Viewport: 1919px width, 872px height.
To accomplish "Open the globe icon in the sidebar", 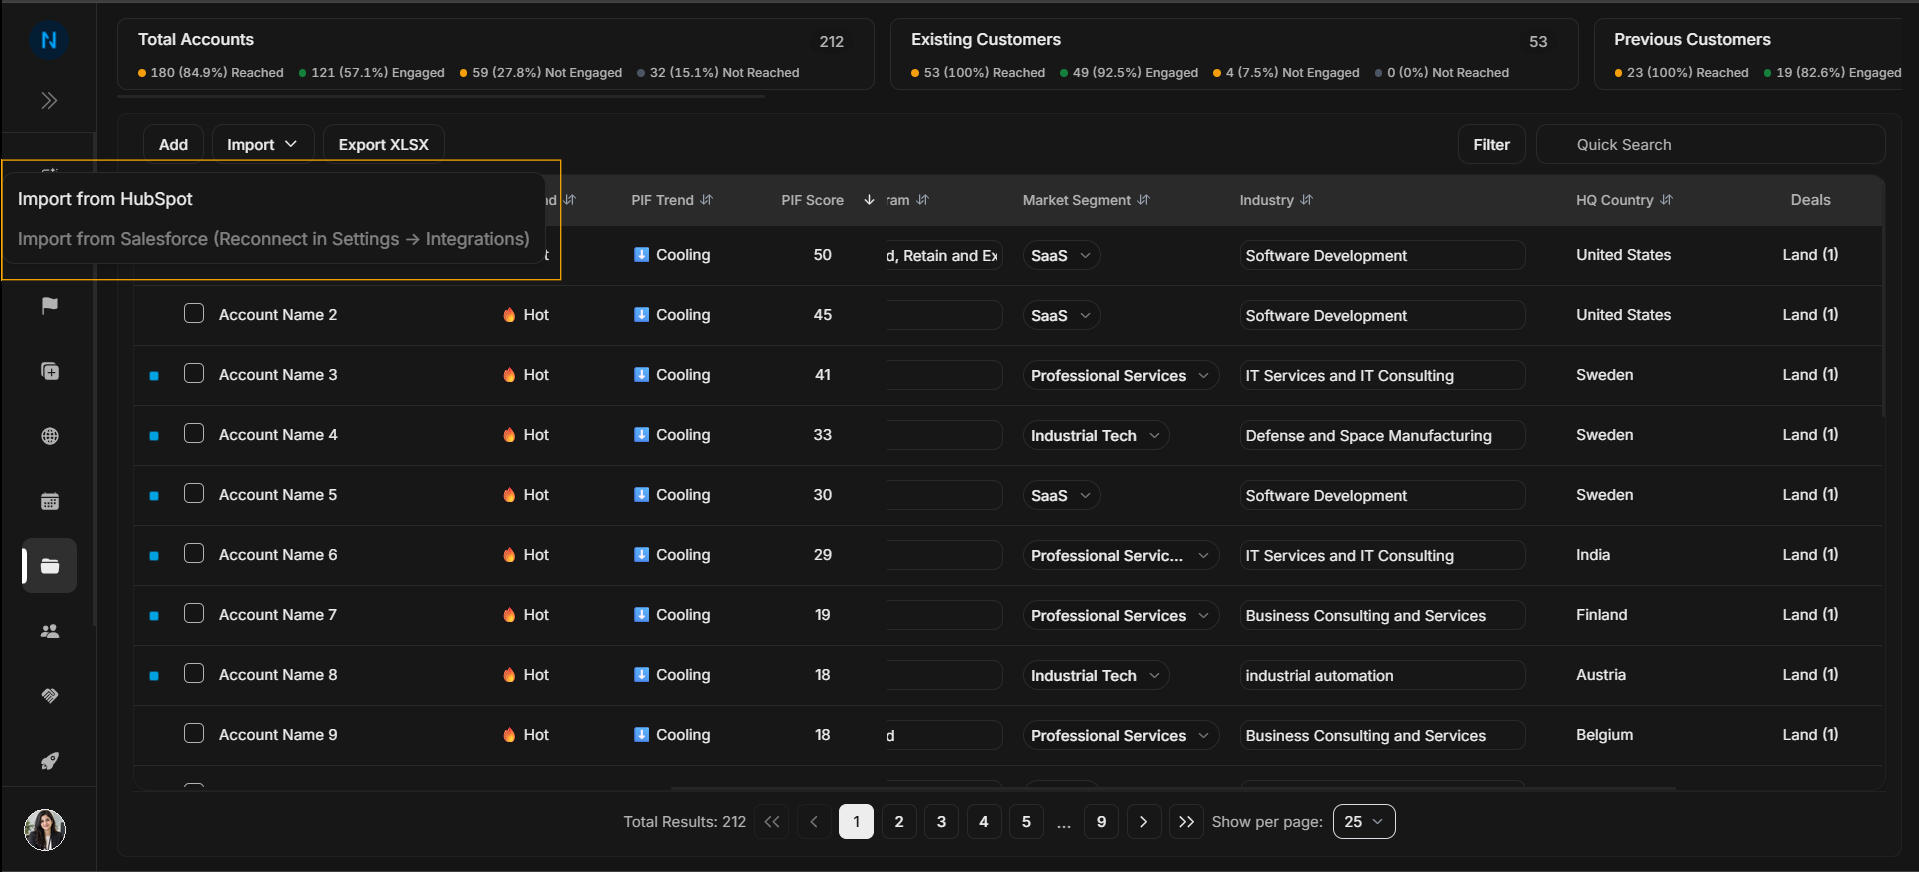I will pyautogui.click(x=49, y=436).
